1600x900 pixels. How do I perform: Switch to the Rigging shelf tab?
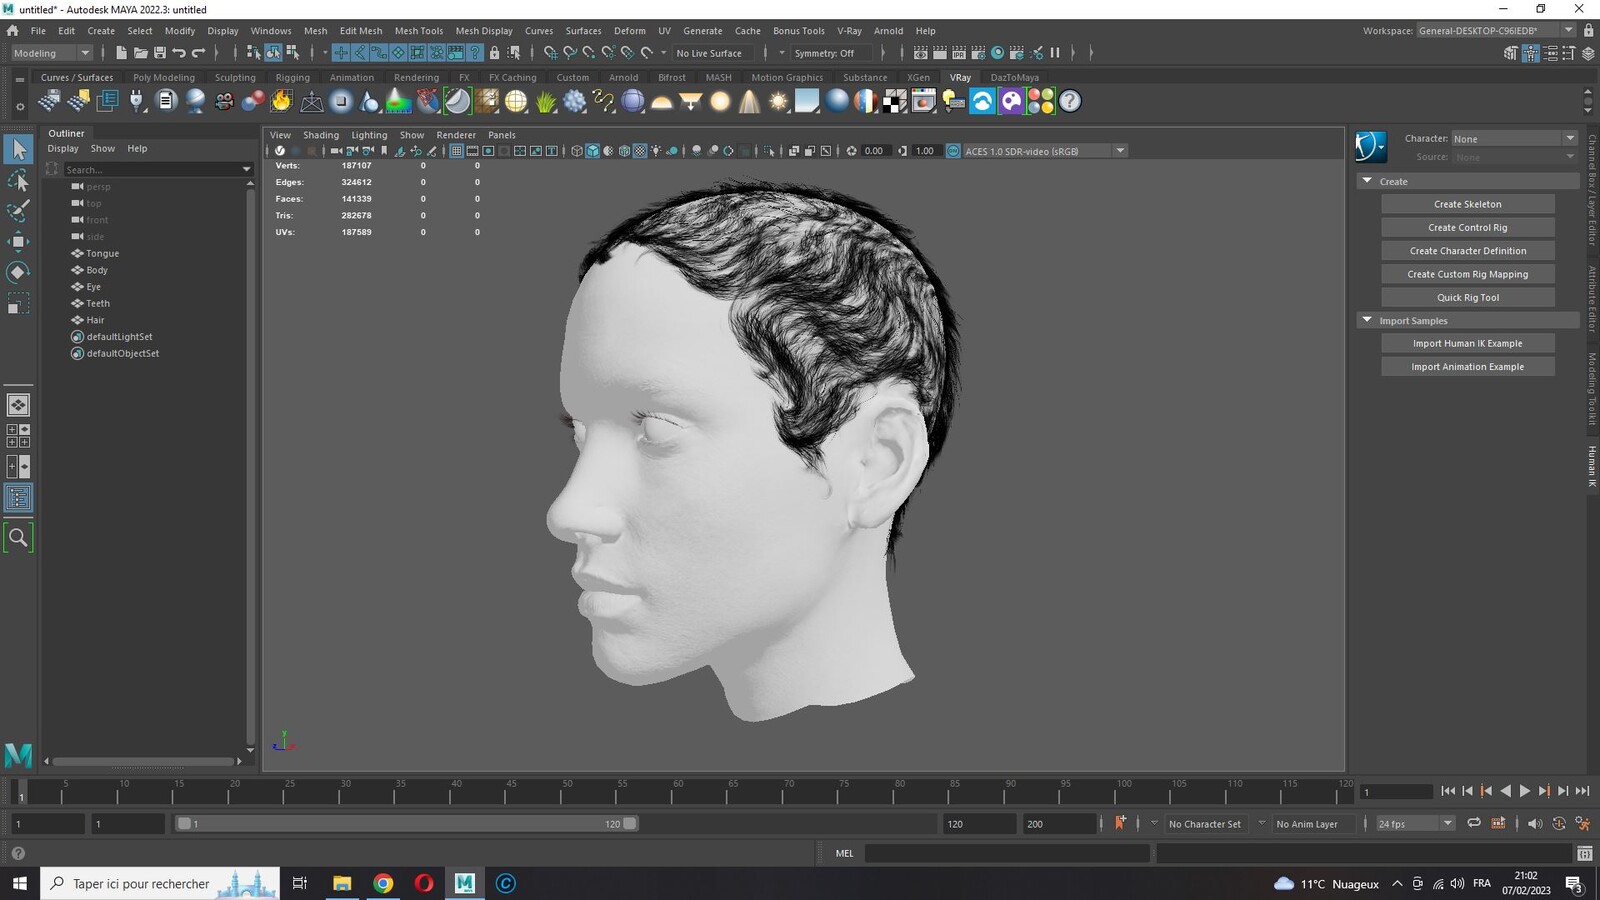tap(293, 77)
